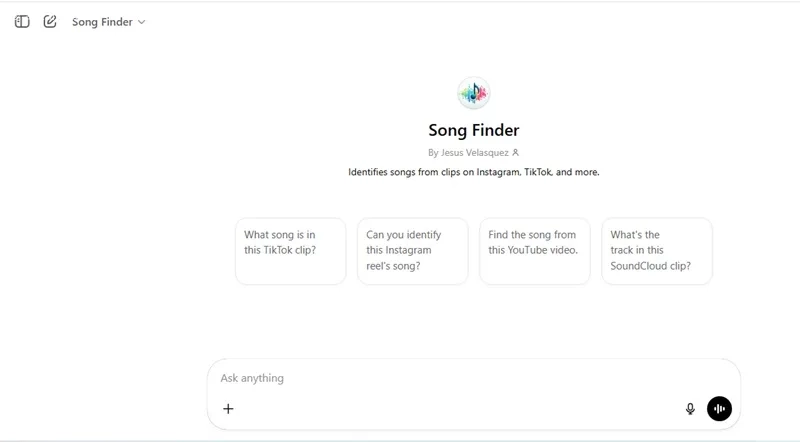
Task: Click the profile icon beside Jesus Velasquez
Action: coord(516,153)
